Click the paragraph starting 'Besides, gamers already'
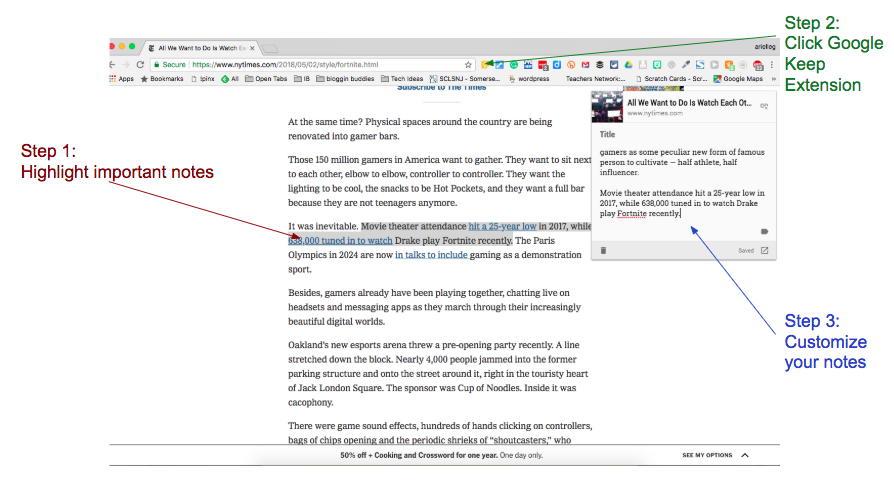This screenshot has height=481, width=894. point(434,307)
